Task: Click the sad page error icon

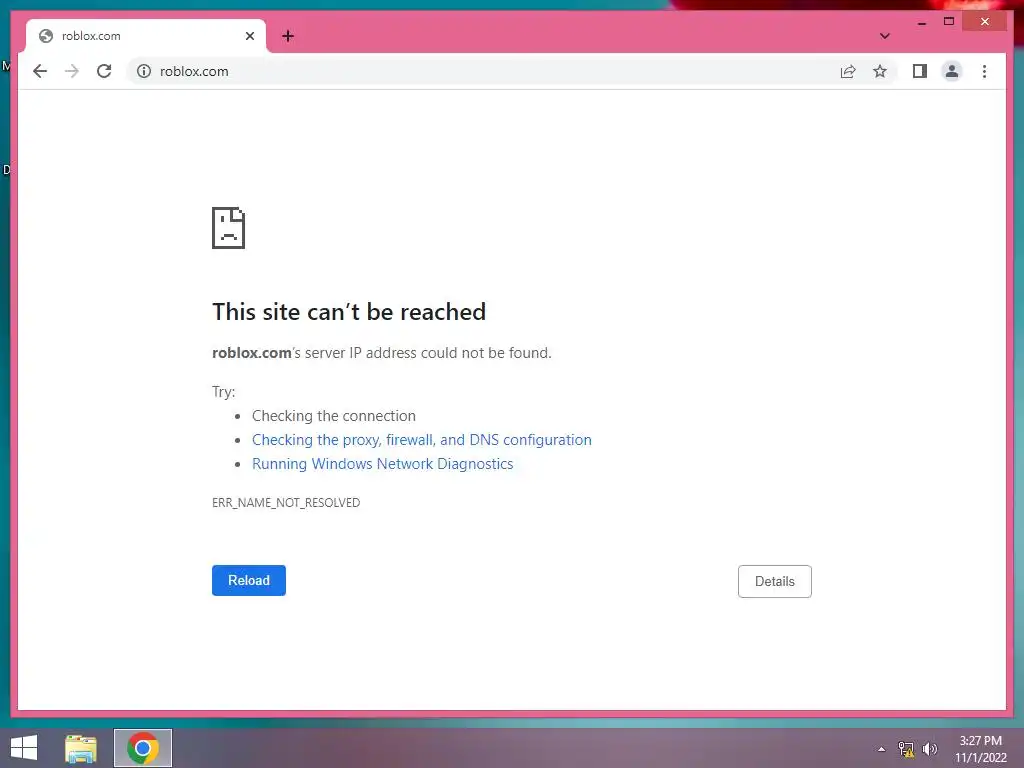Action: point(229,228)
